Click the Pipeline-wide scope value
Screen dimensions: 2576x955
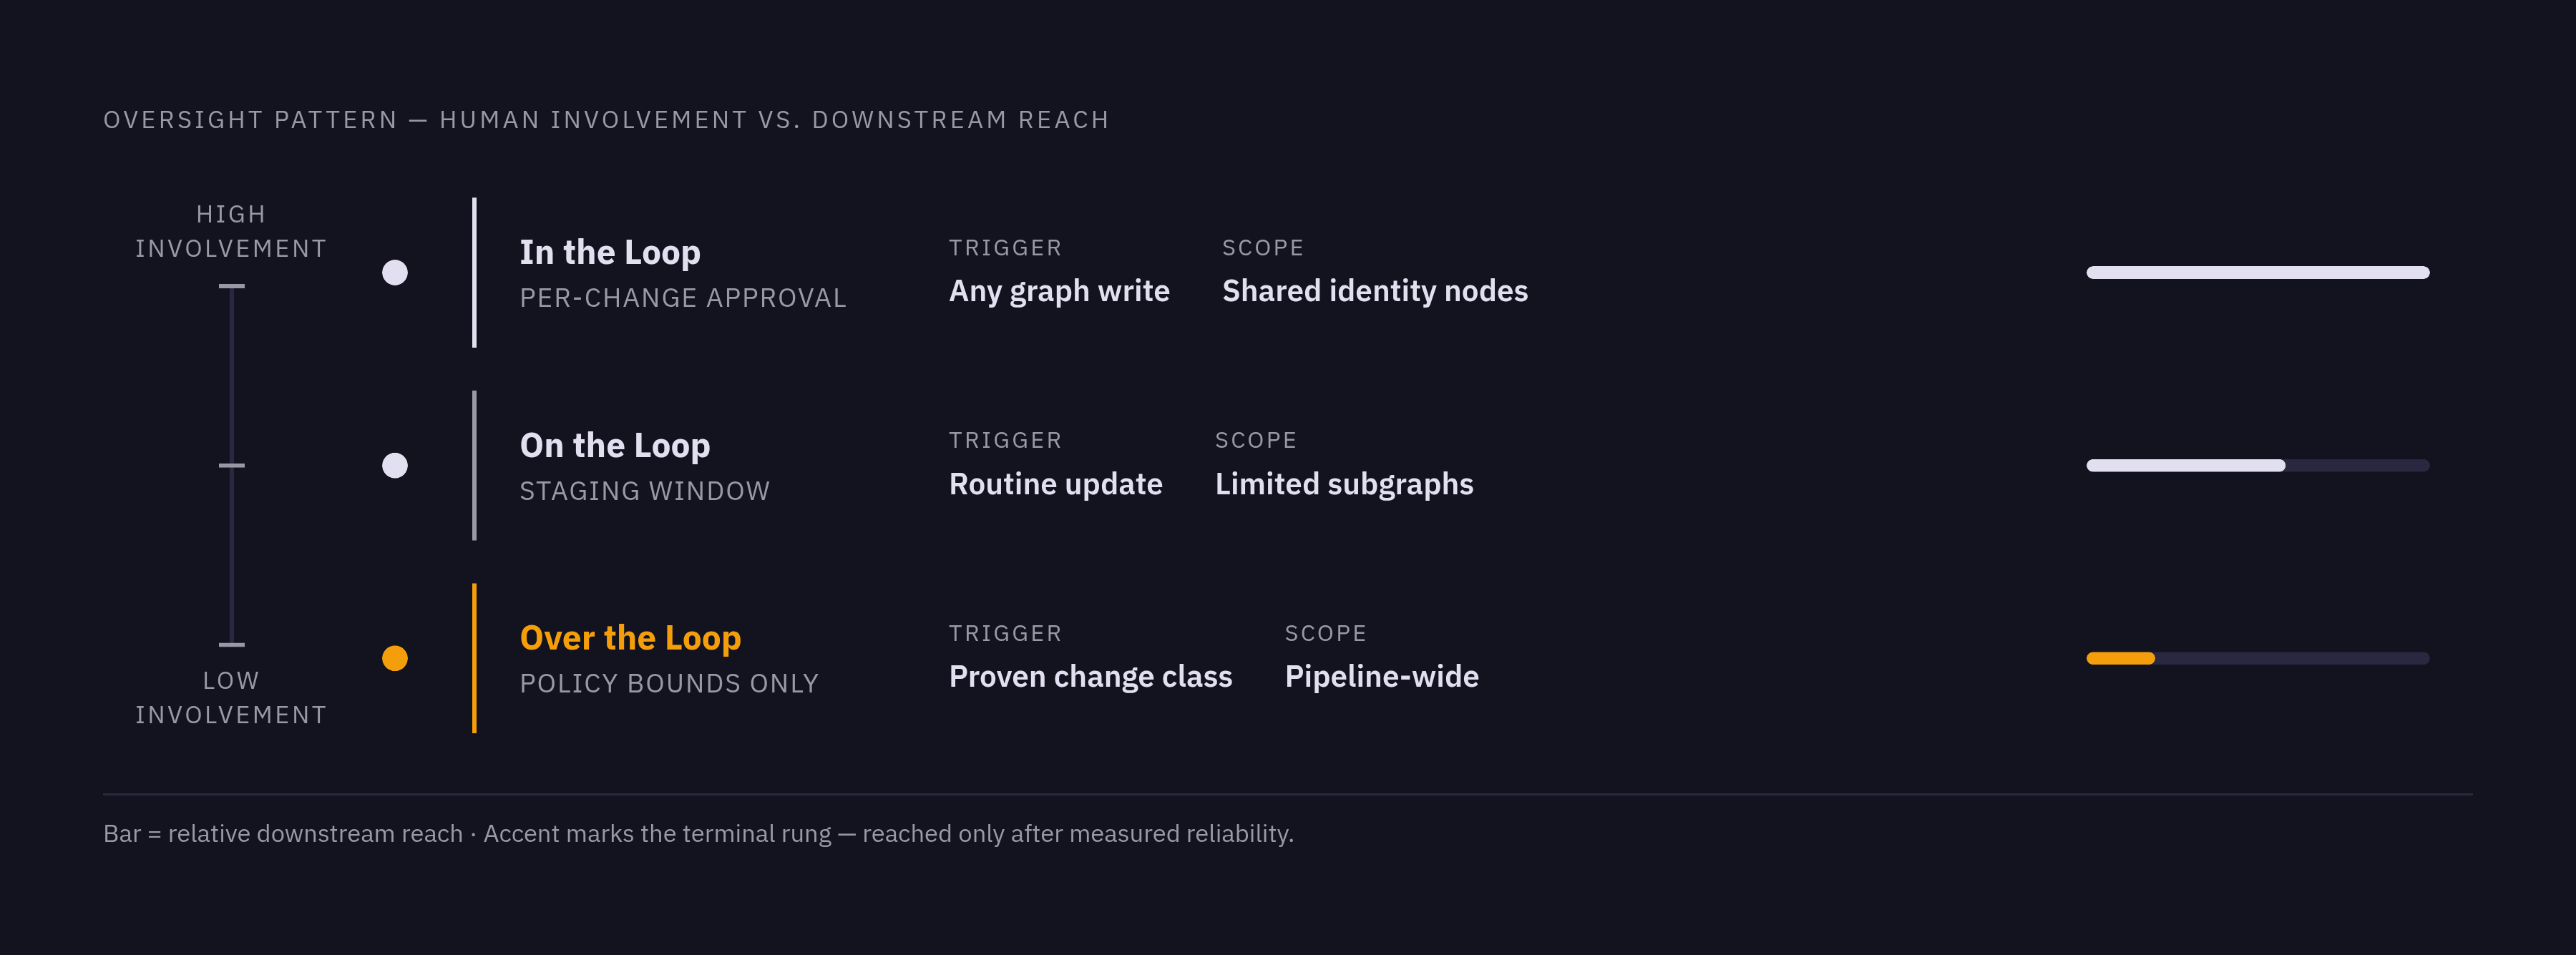(1382, 677)
